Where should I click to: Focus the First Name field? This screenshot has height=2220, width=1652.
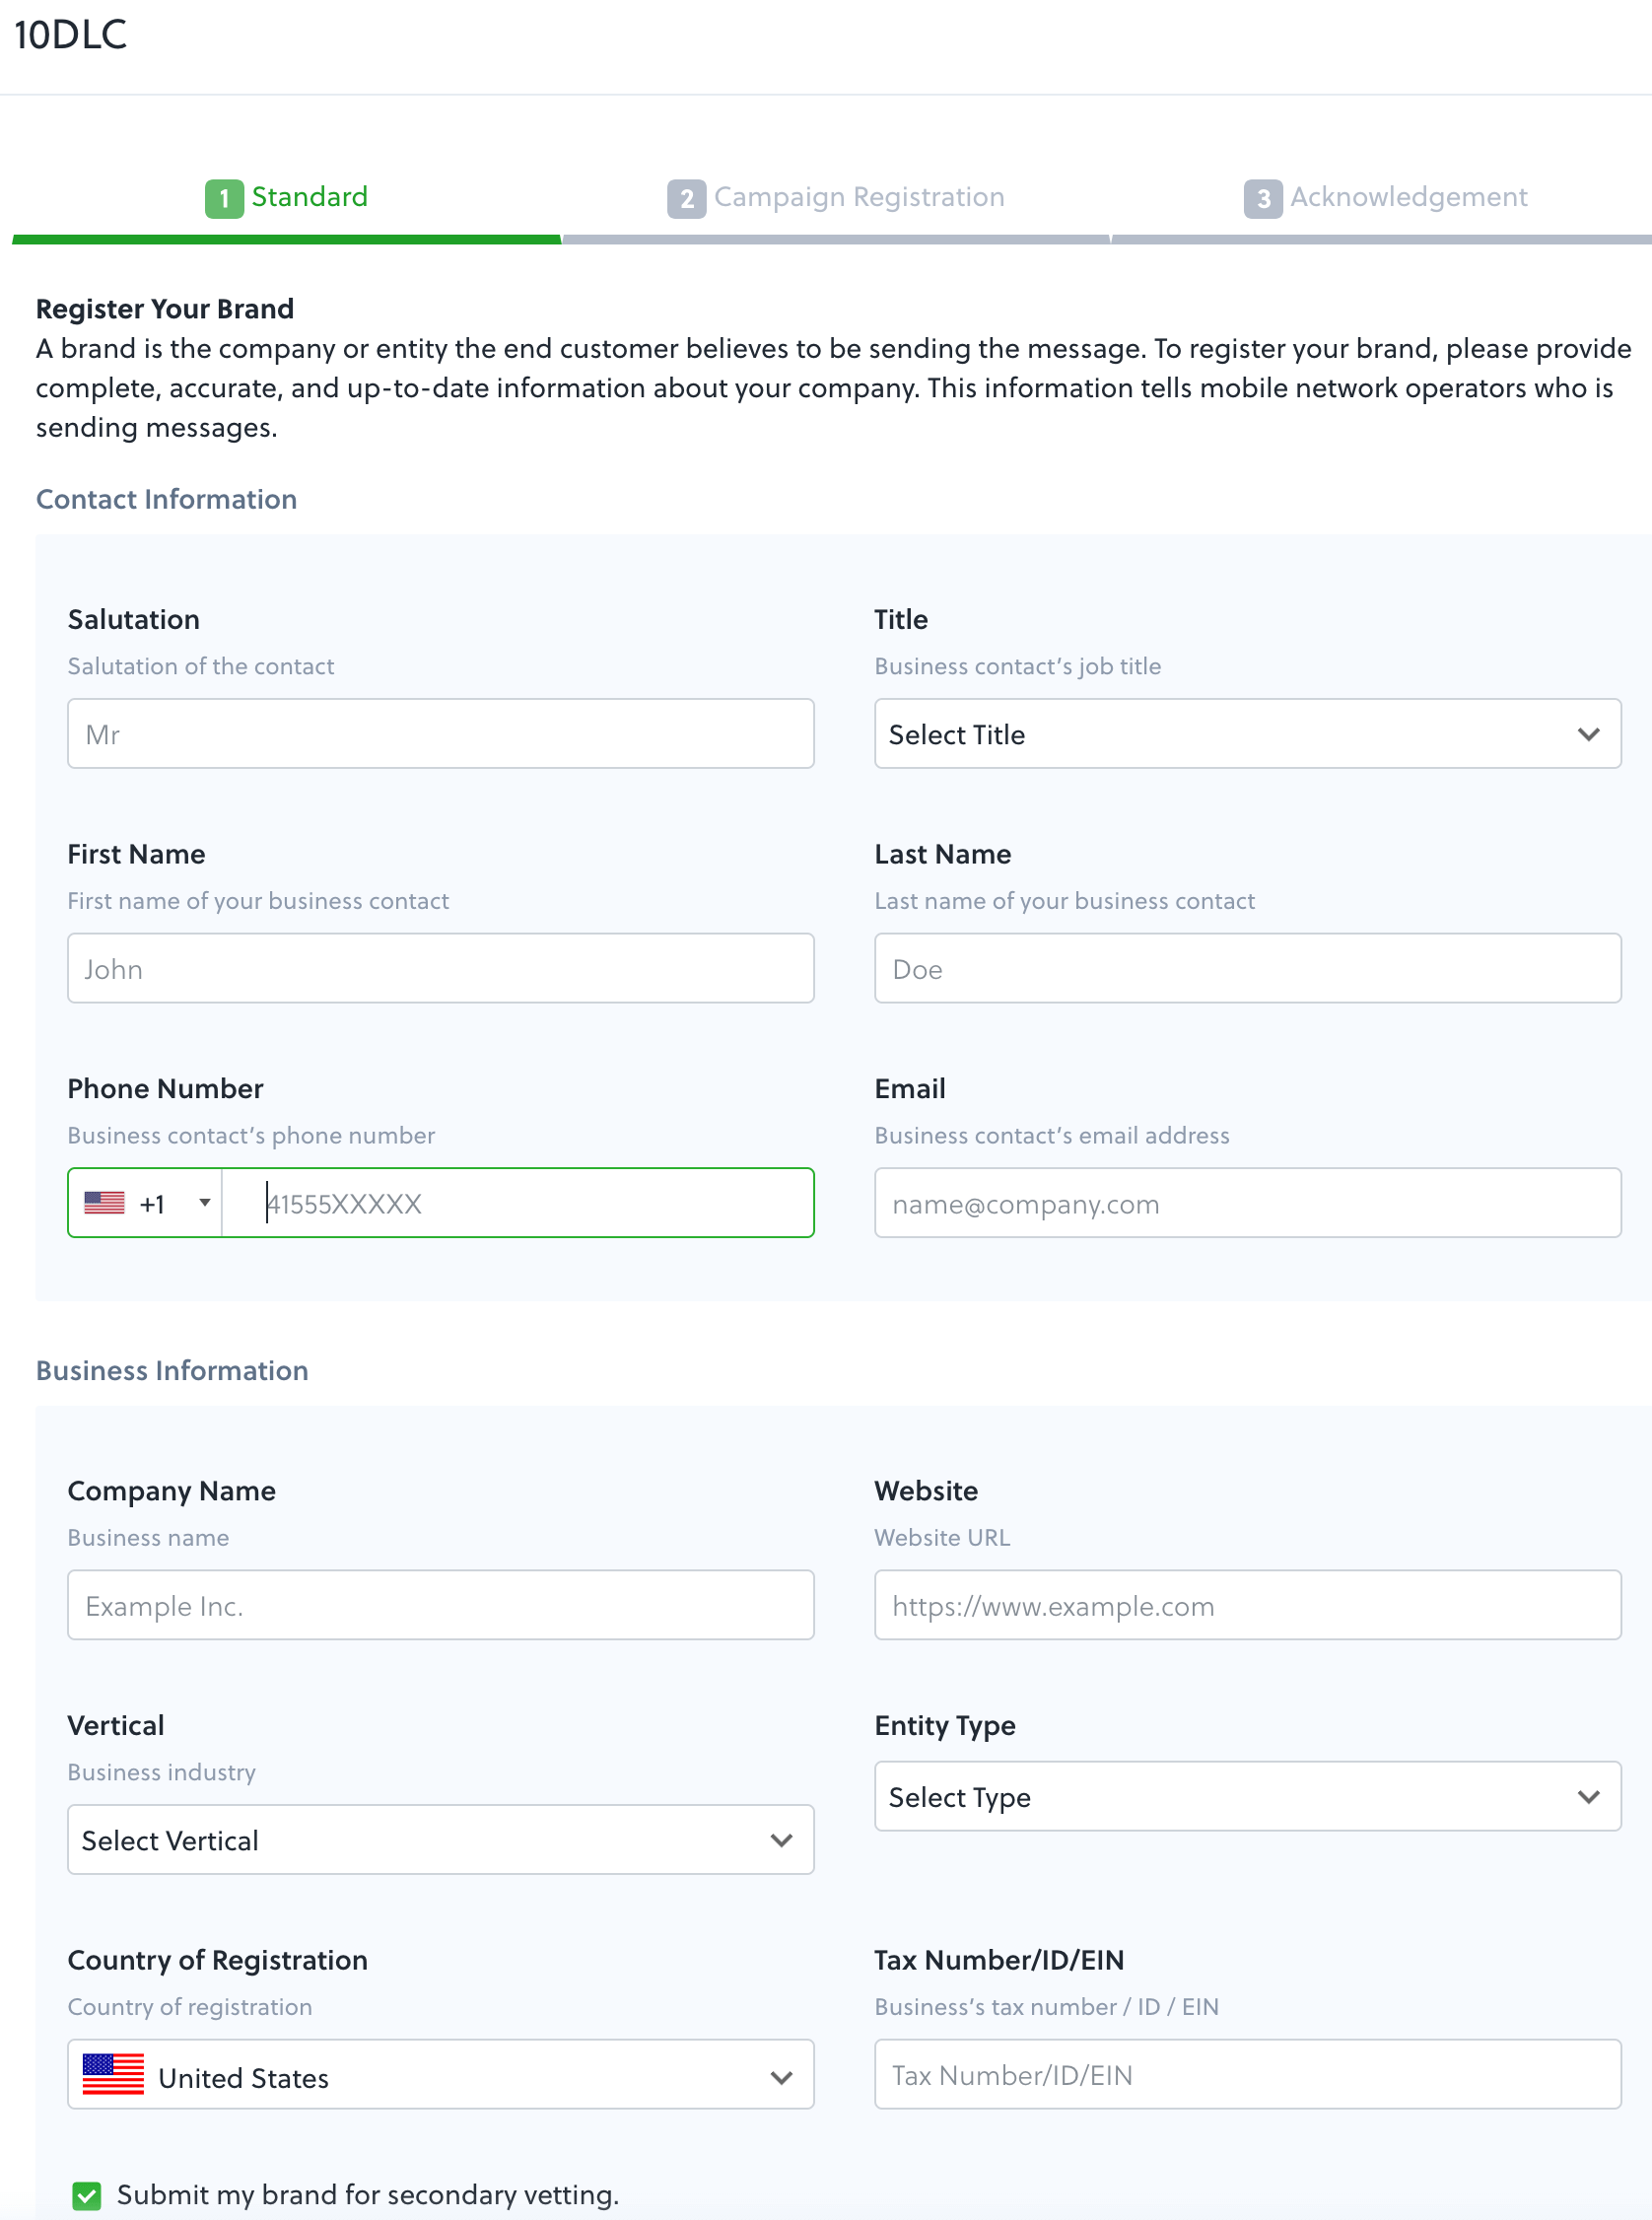point(440,969)
